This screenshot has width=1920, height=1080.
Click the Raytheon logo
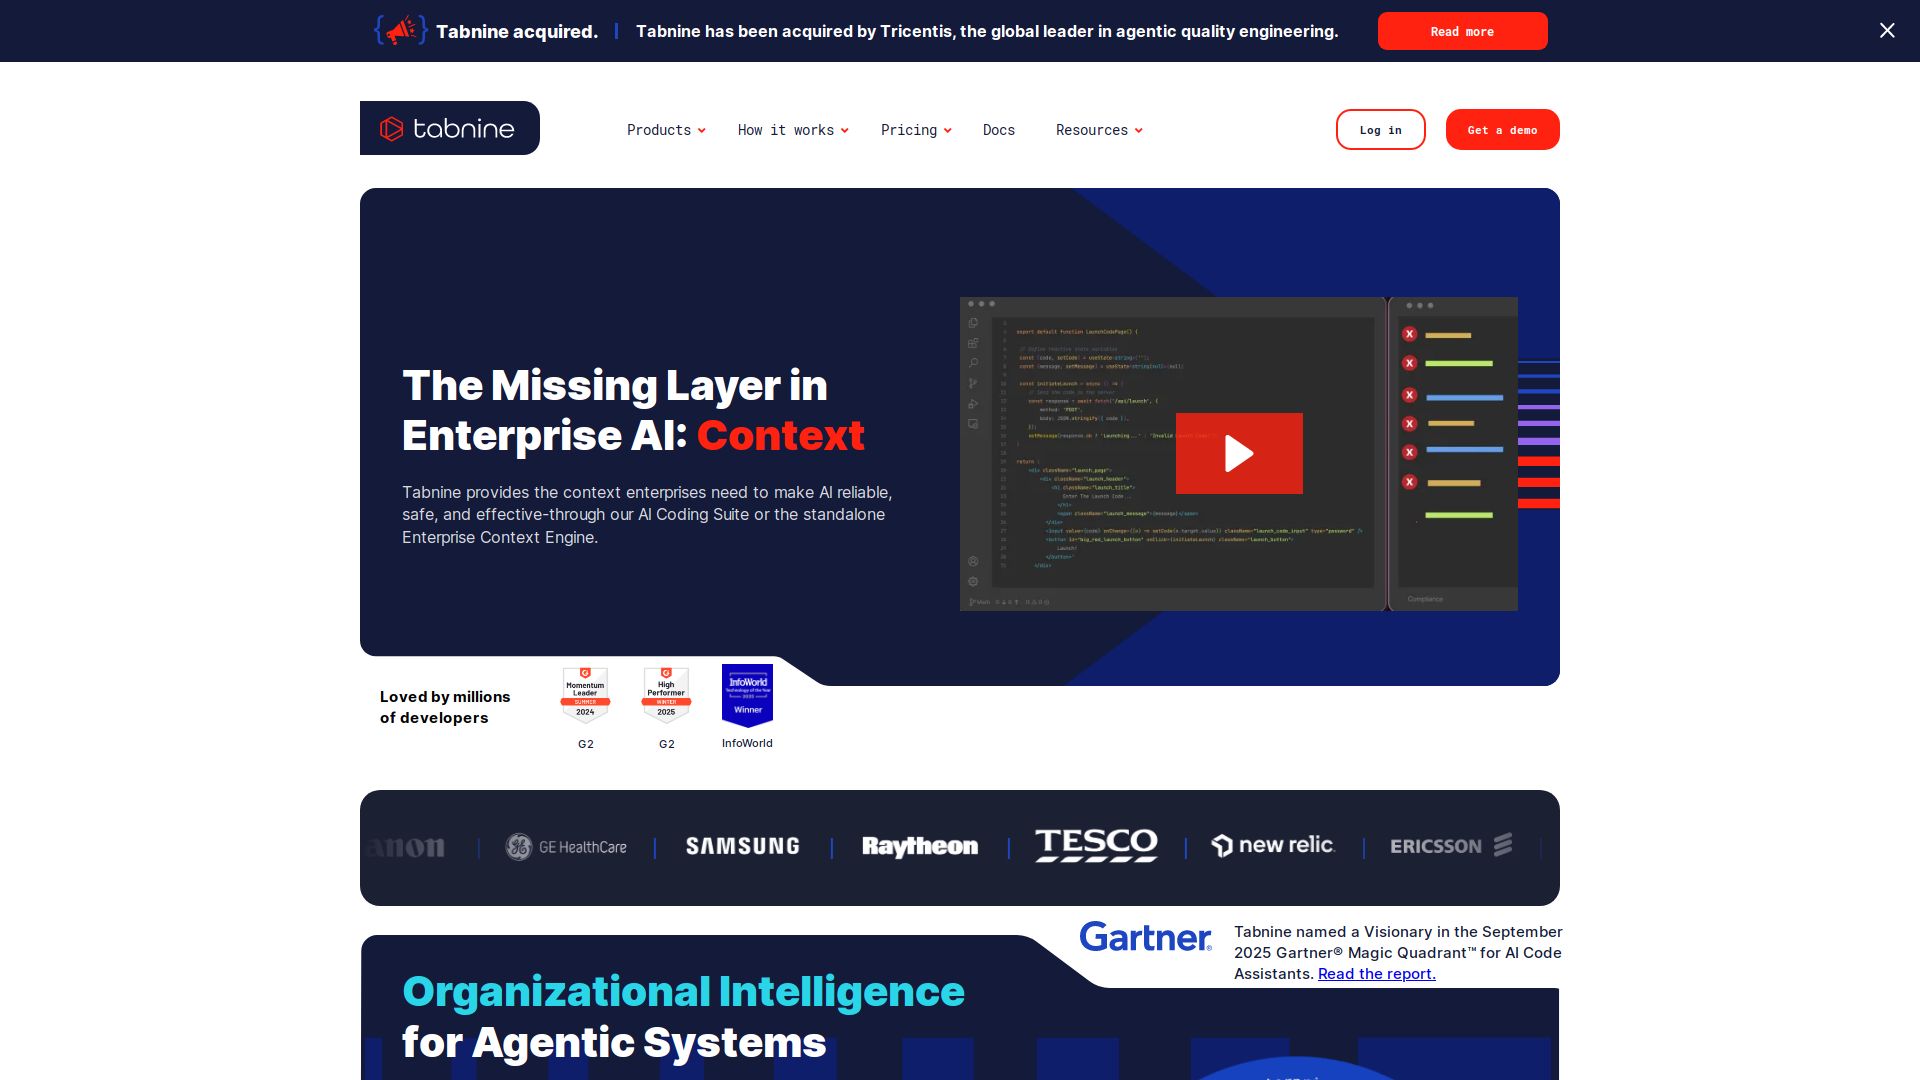920,847
